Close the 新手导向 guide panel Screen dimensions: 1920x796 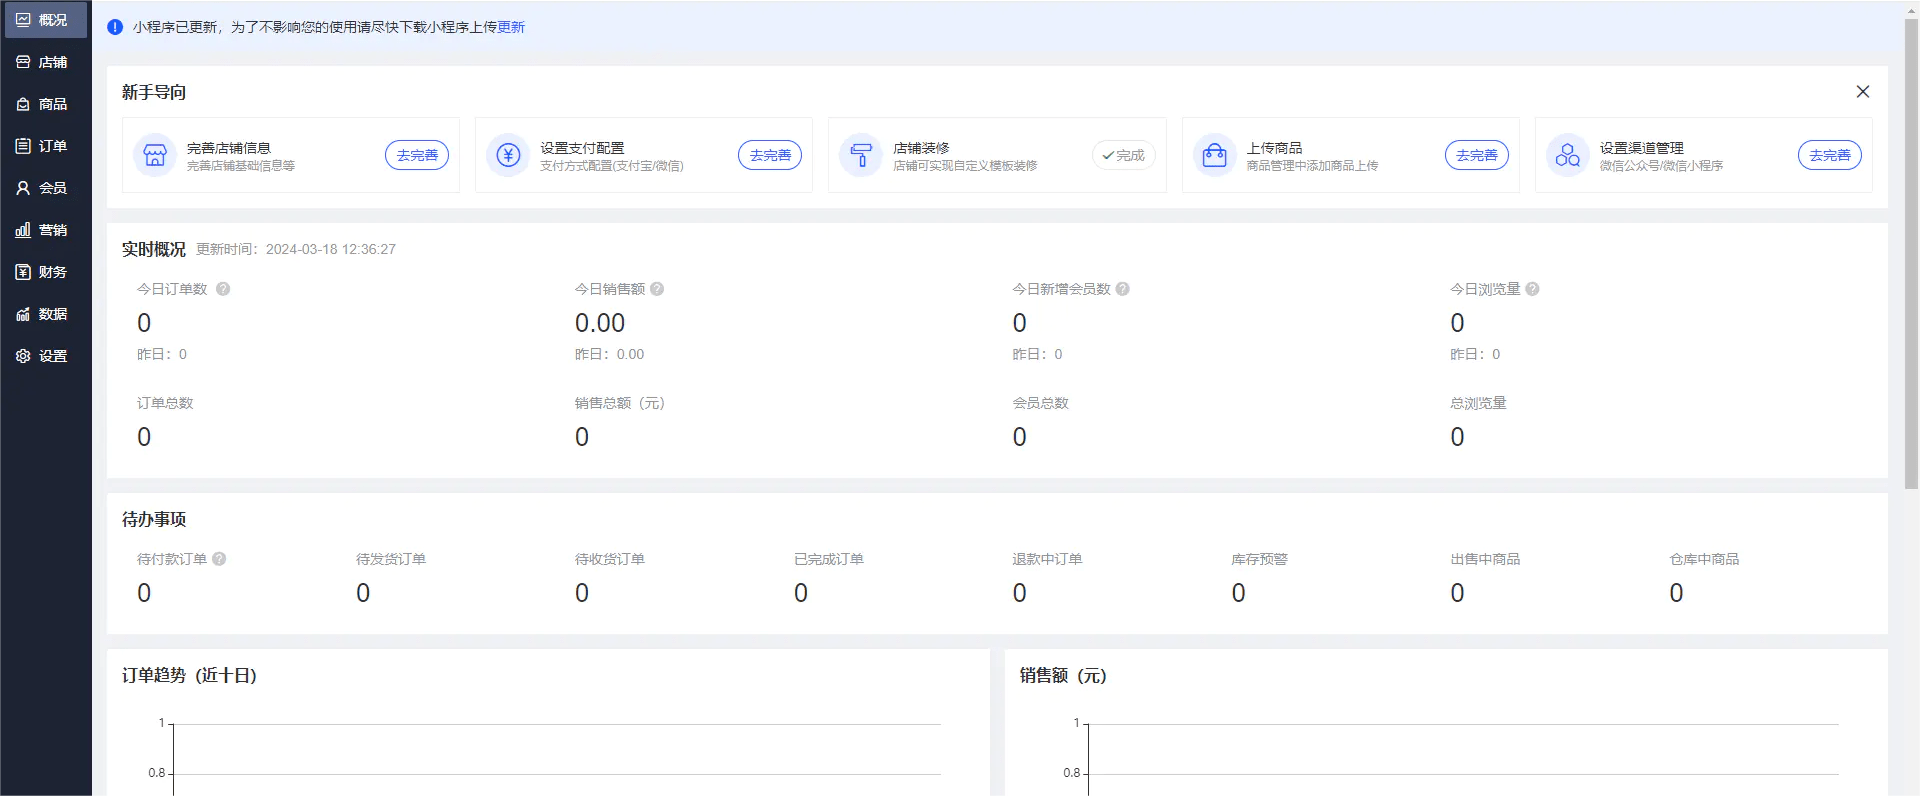pos(1862,91)
